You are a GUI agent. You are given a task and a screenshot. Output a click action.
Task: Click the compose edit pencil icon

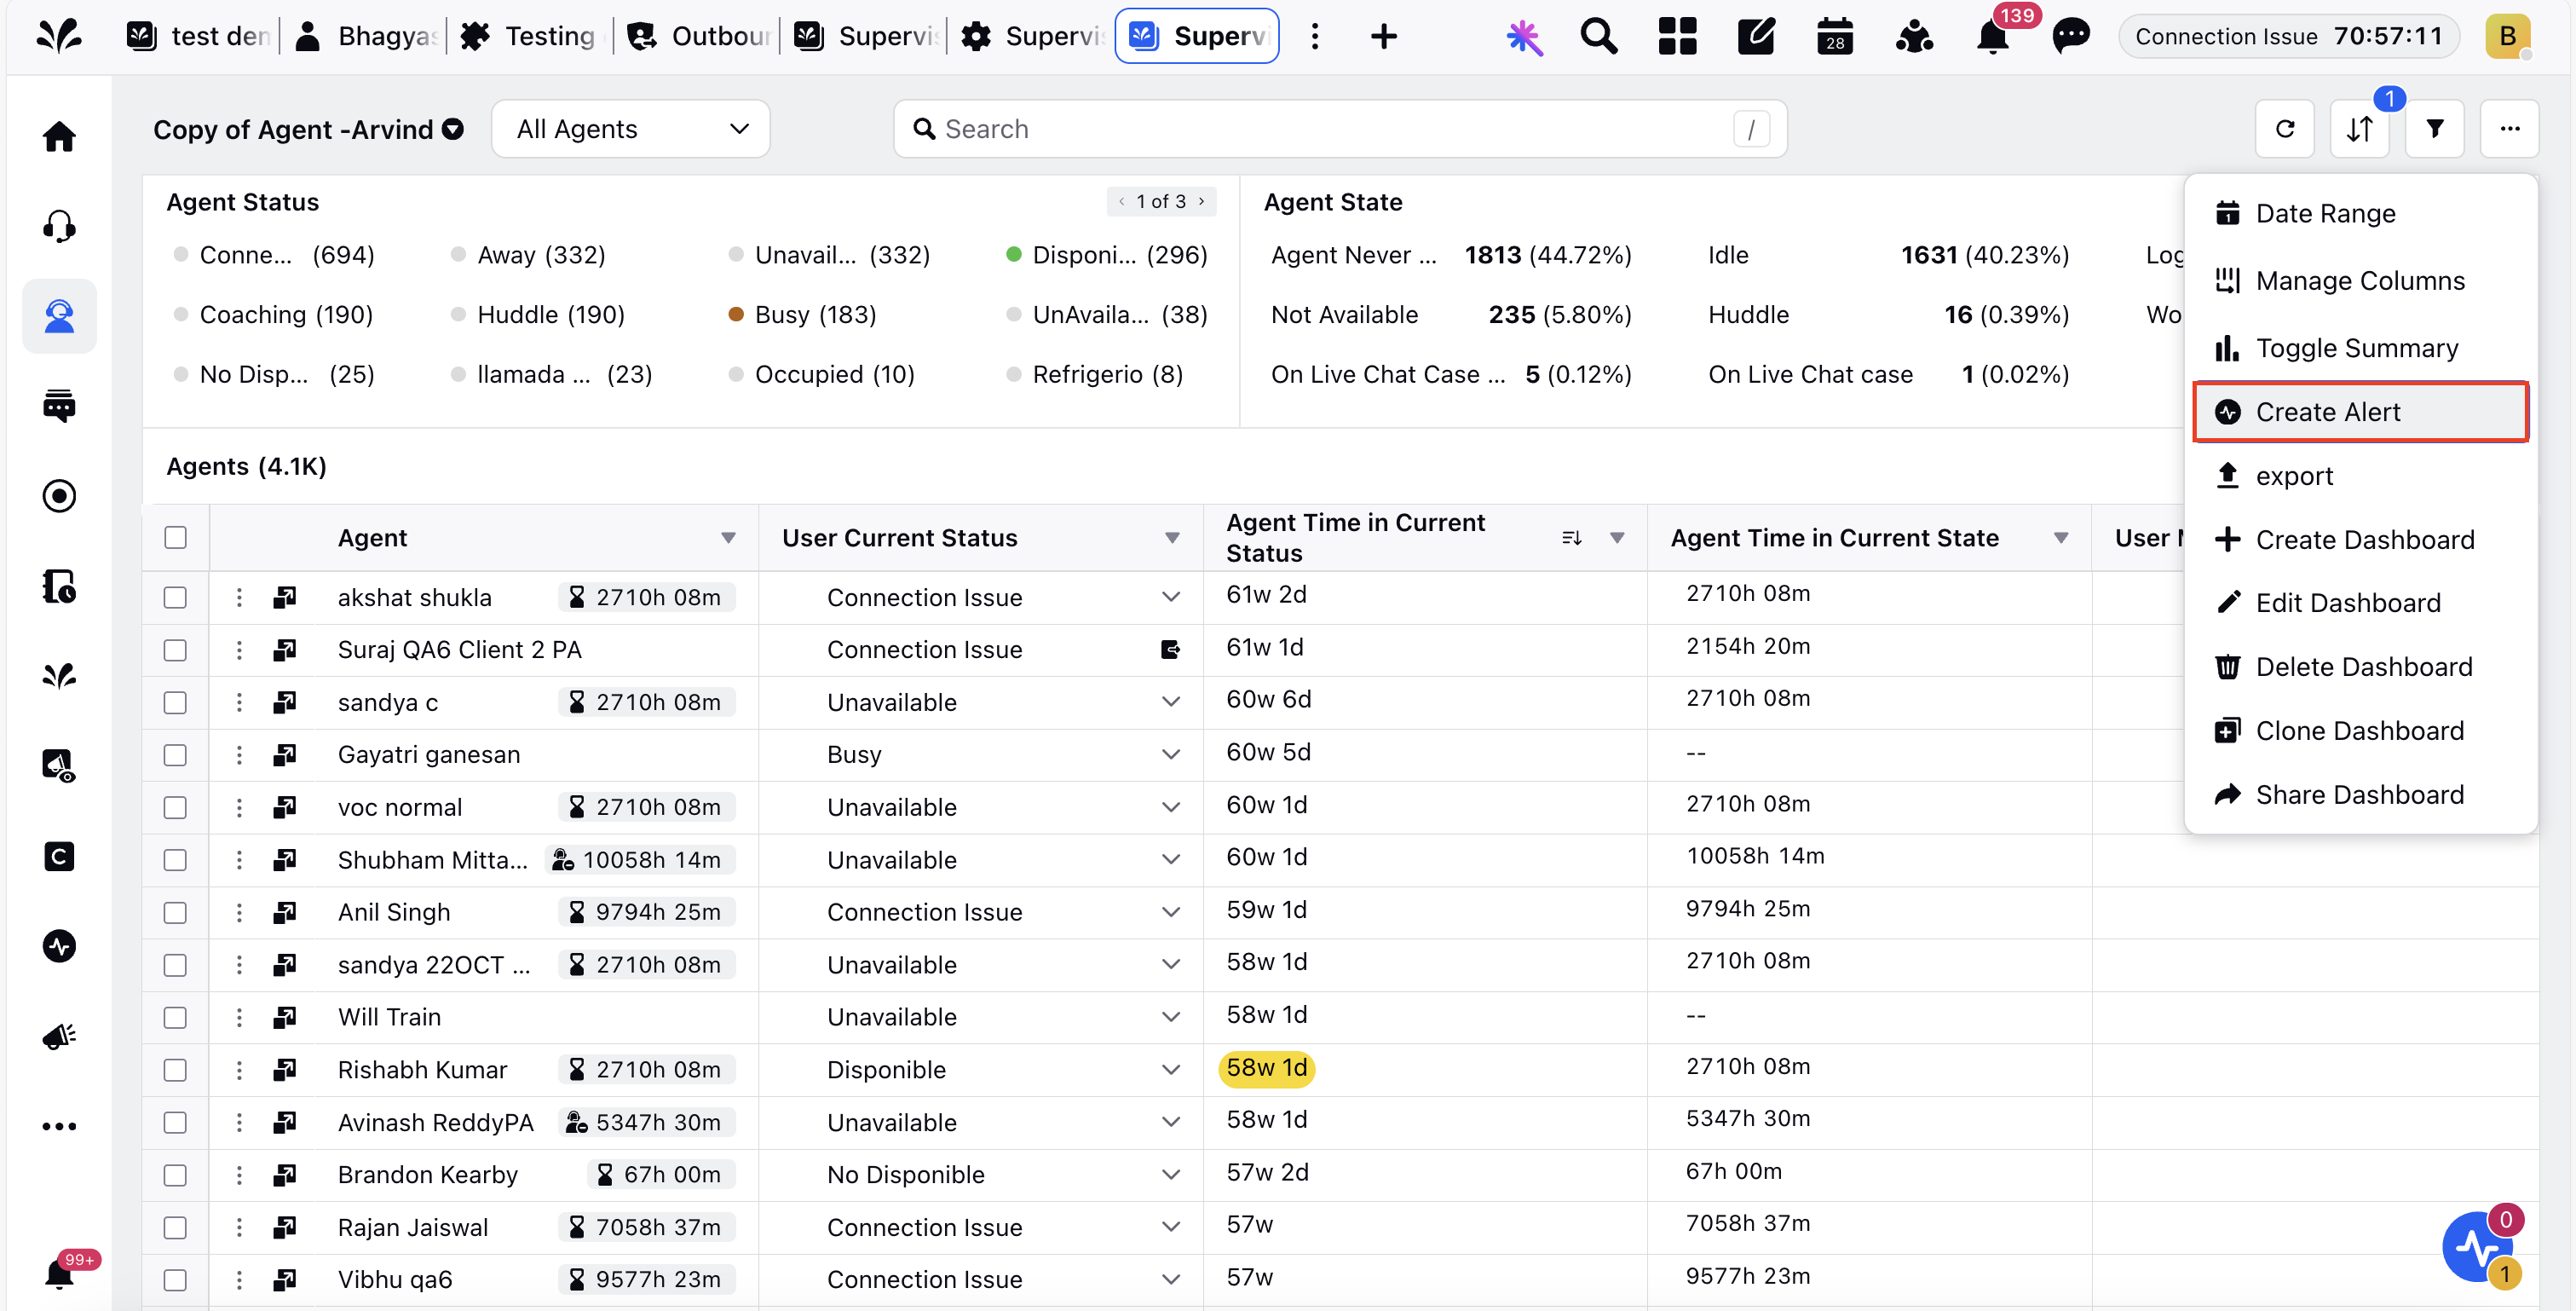(x=1756, y=37)
